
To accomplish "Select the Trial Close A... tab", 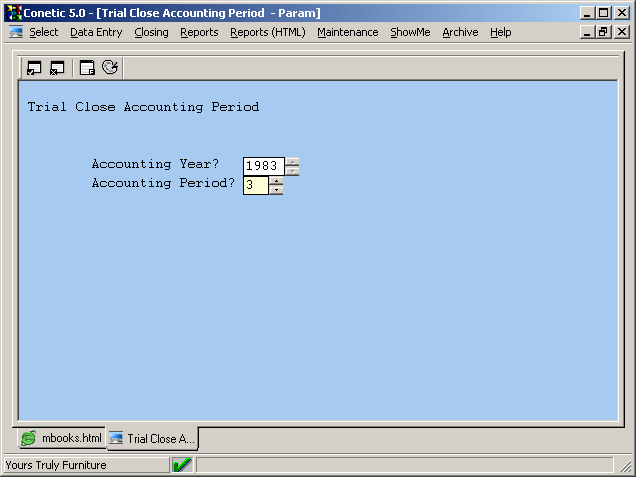I will coord(152,439).
